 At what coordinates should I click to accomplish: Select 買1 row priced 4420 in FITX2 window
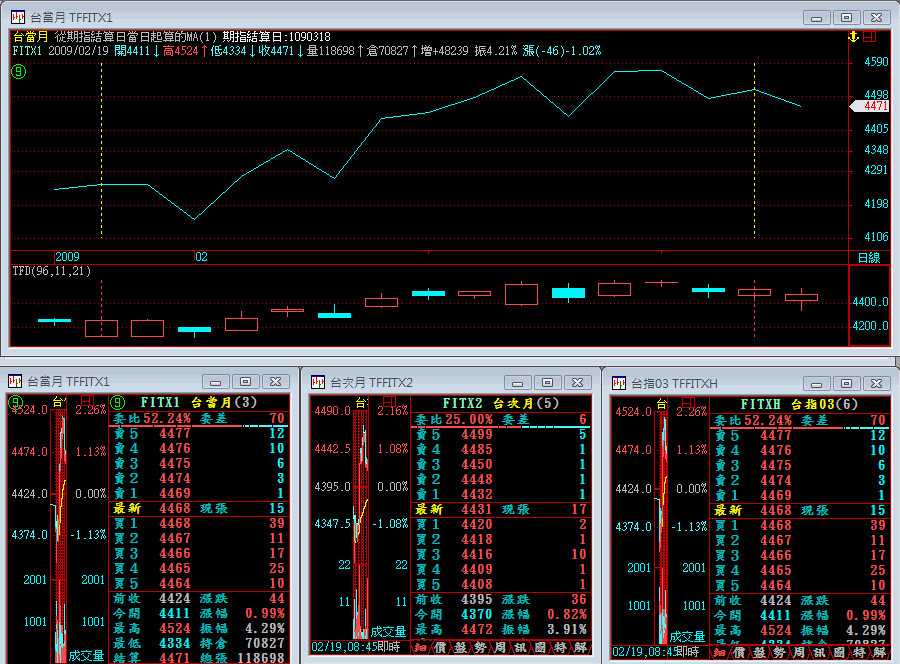(x=501, y=525)
